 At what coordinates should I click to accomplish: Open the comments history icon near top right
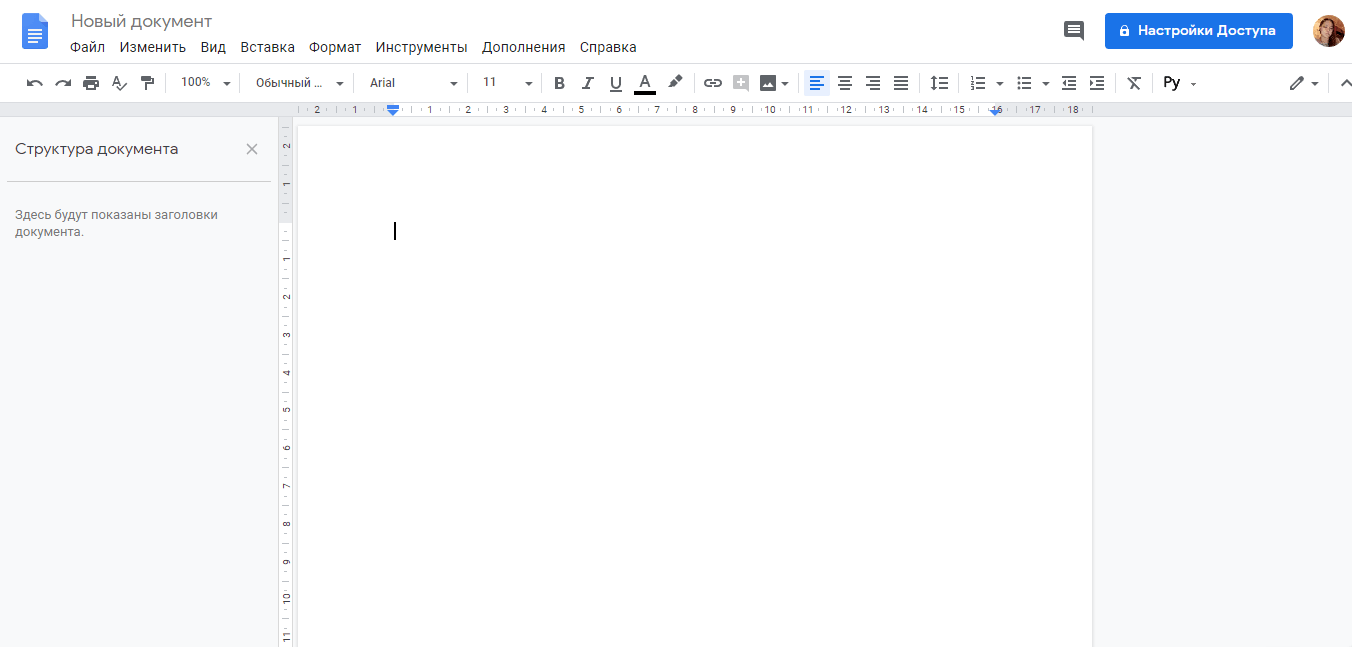1073,30
